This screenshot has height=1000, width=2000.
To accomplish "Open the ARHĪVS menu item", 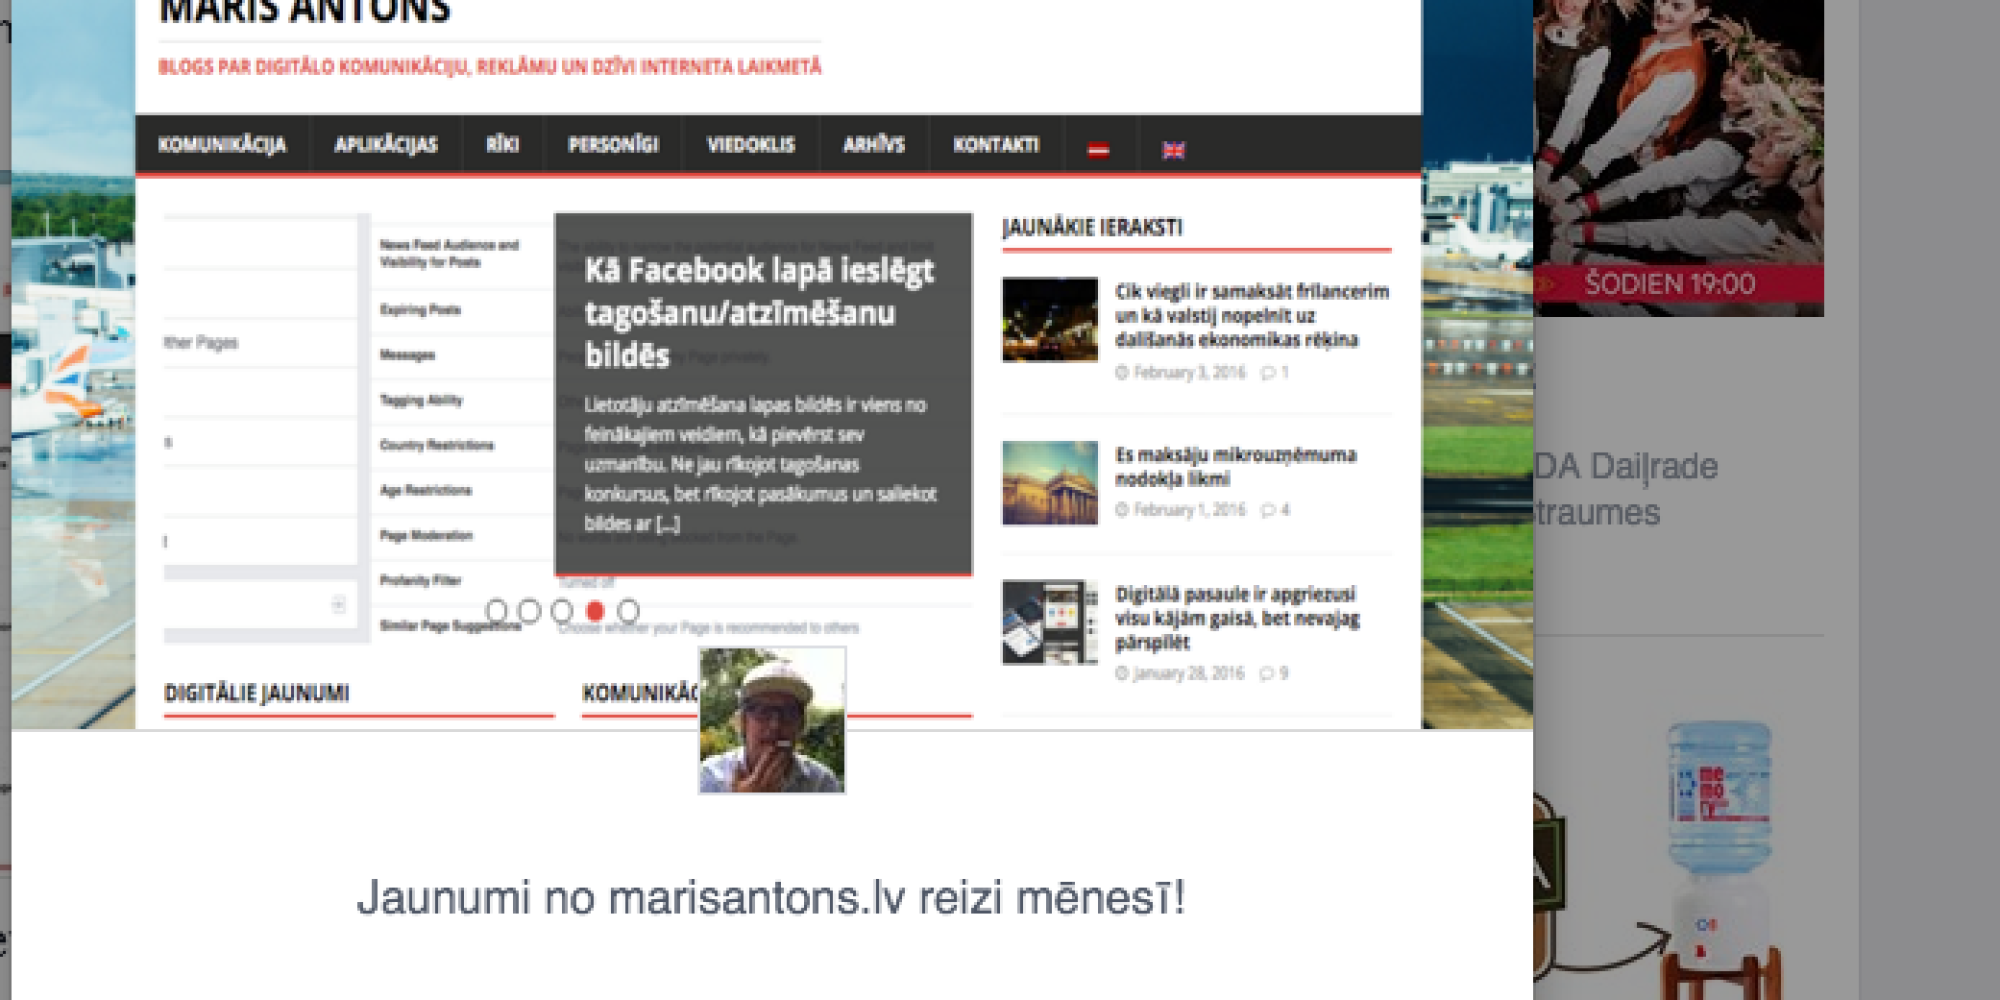I will pos(874,145).
